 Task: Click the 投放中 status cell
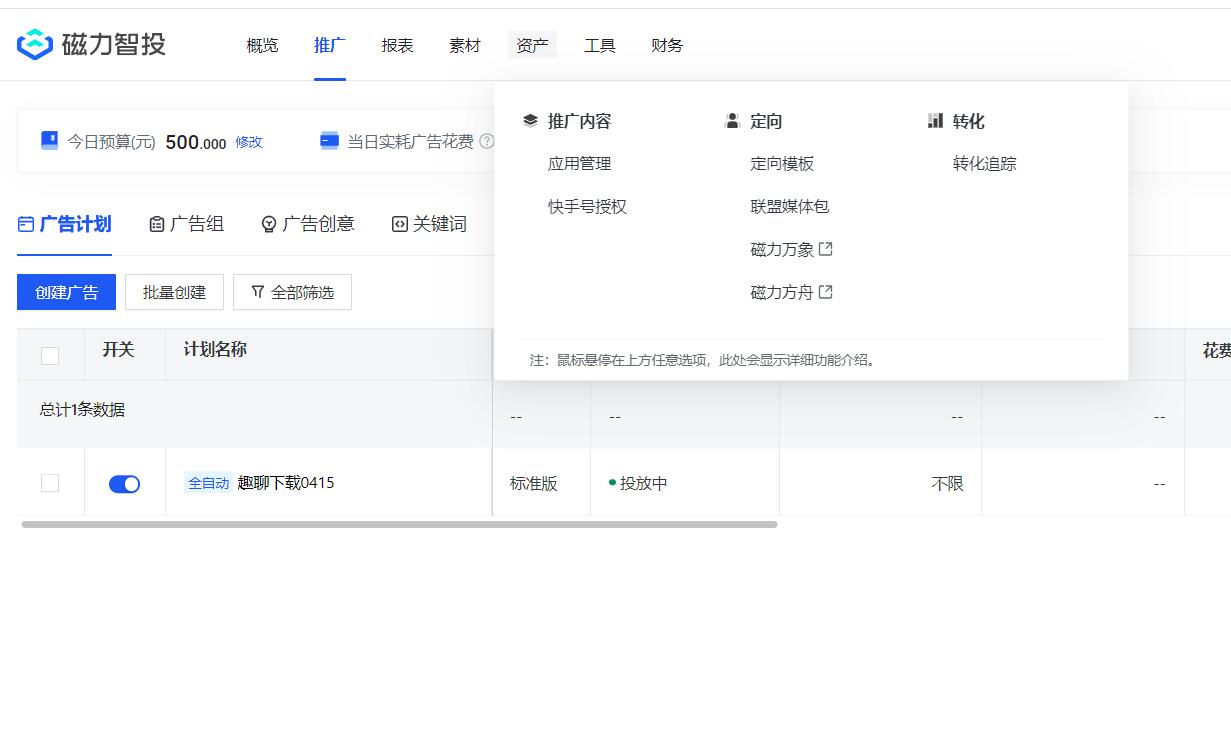[638, 484]
